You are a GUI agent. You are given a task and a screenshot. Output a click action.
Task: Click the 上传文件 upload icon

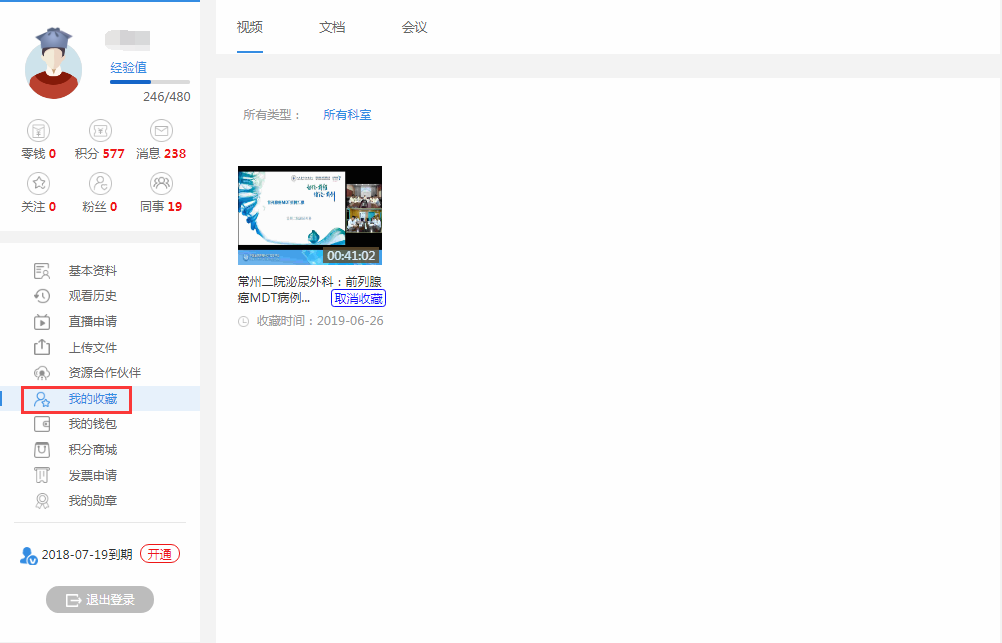42,347
